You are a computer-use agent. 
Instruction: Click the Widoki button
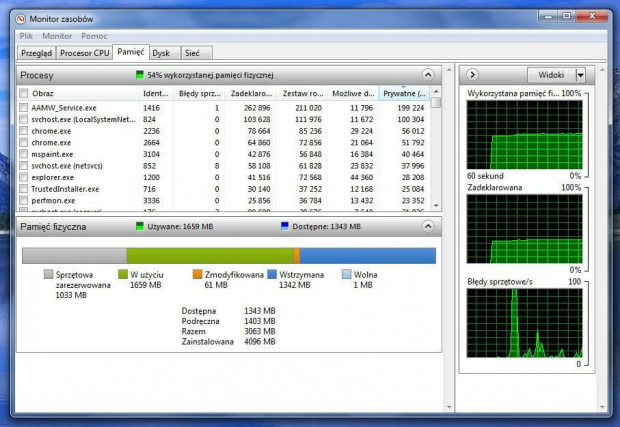pos(551,75)
